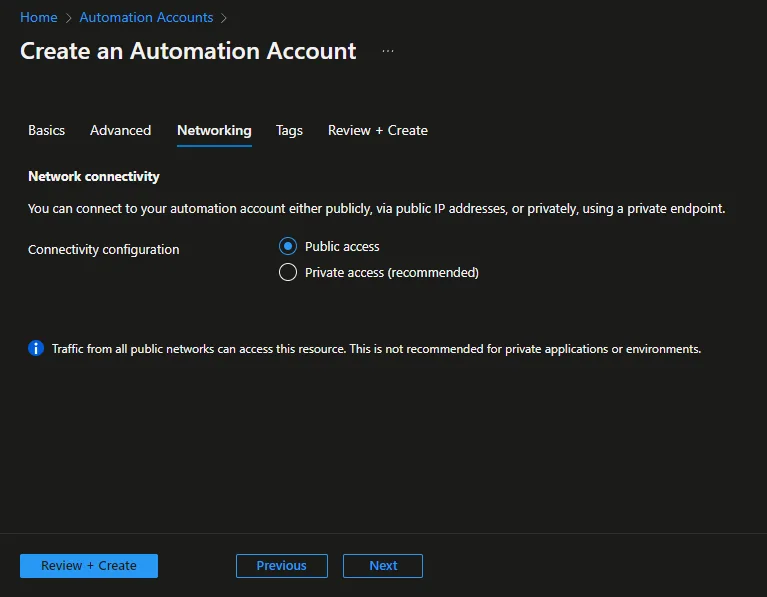Go back with the Previous button
This screenshot has width=767, height=597.
tap(282, 566)
